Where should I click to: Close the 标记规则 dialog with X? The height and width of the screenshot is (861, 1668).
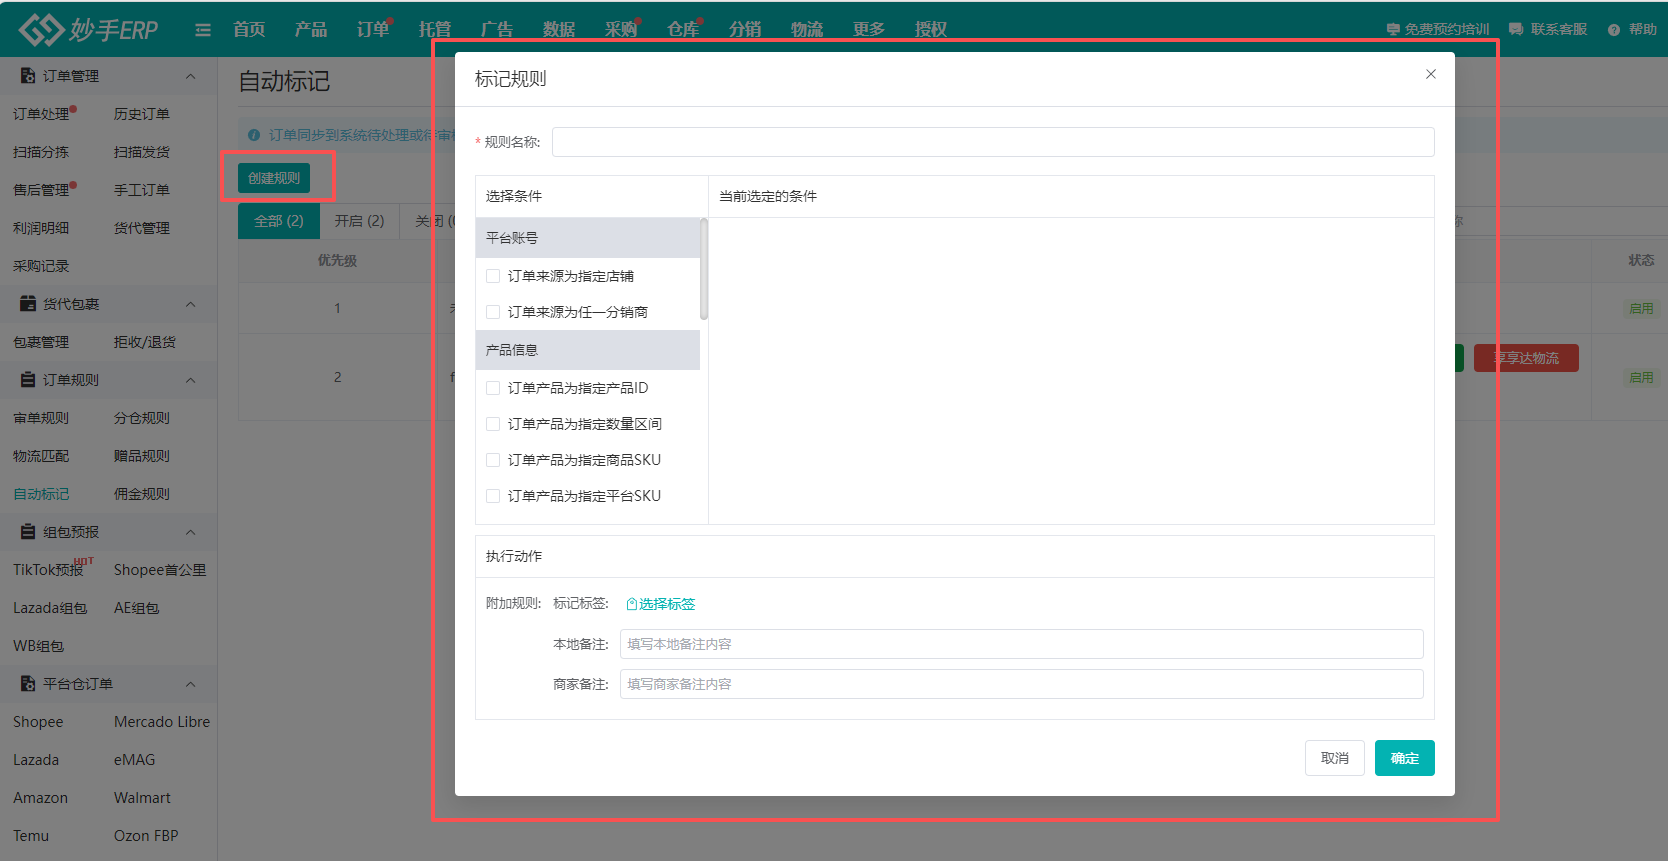coord(1431,74)
